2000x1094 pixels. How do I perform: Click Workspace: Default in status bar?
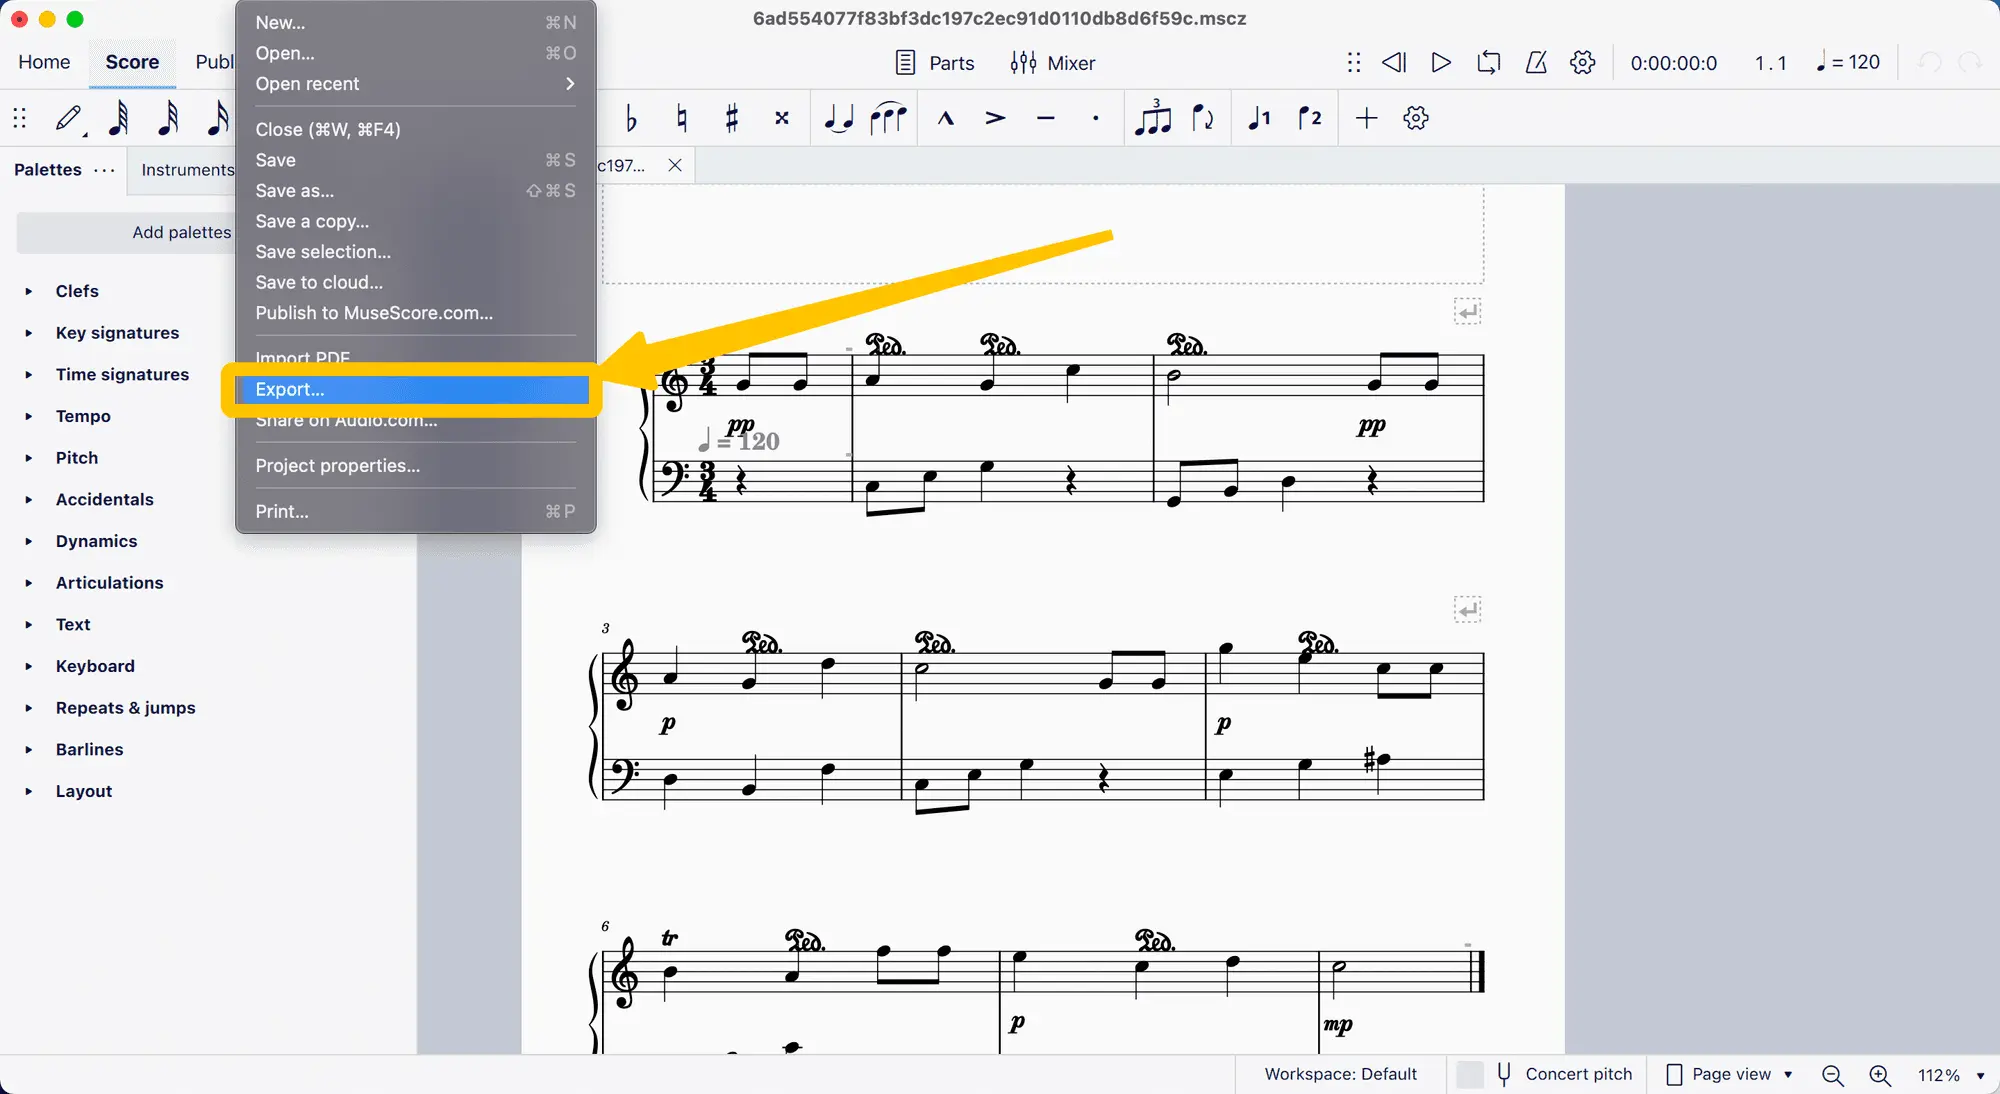click(x=1341, y=1074)
